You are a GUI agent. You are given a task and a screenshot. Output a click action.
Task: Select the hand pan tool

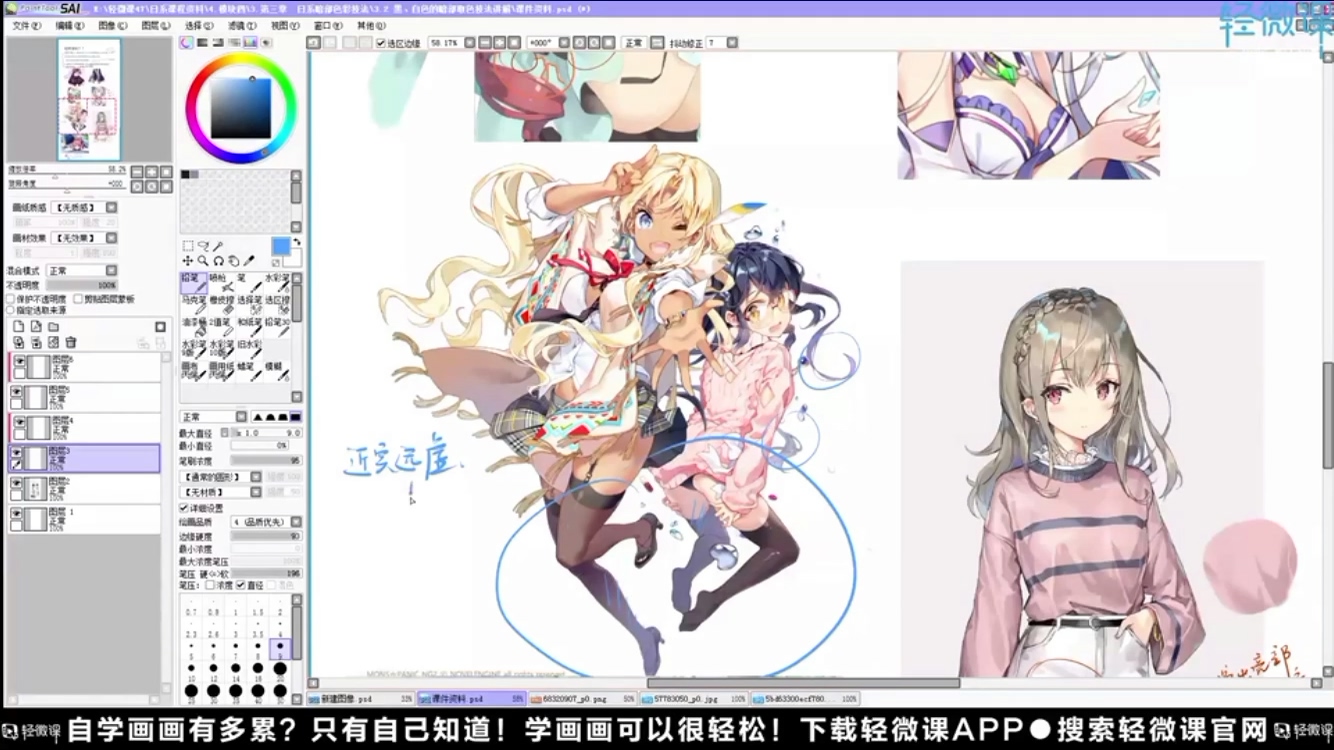[234, 261]
